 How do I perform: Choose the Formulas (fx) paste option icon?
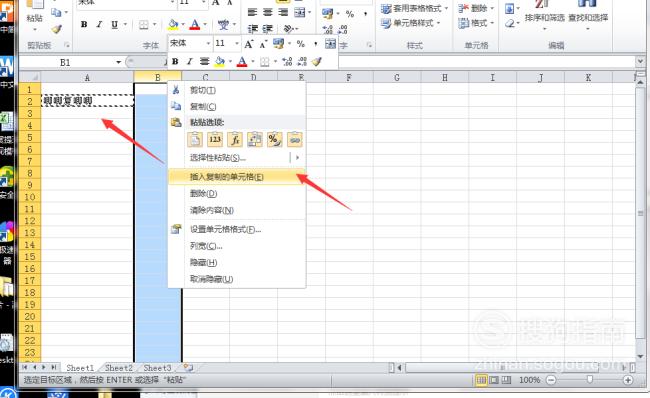tap(235, 140)
